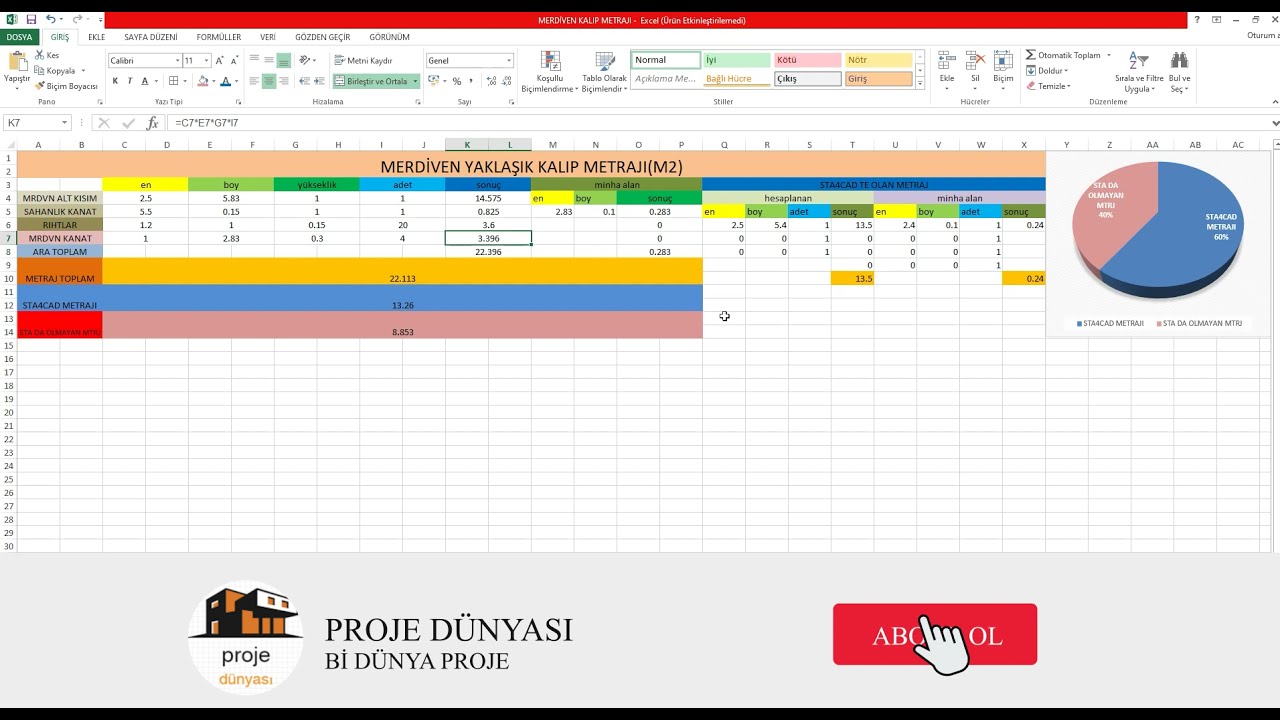Expand the cell styles gallery more arrow
Image resolution: width=1280 pixels, height=720 pixels.
click(920, 85)
